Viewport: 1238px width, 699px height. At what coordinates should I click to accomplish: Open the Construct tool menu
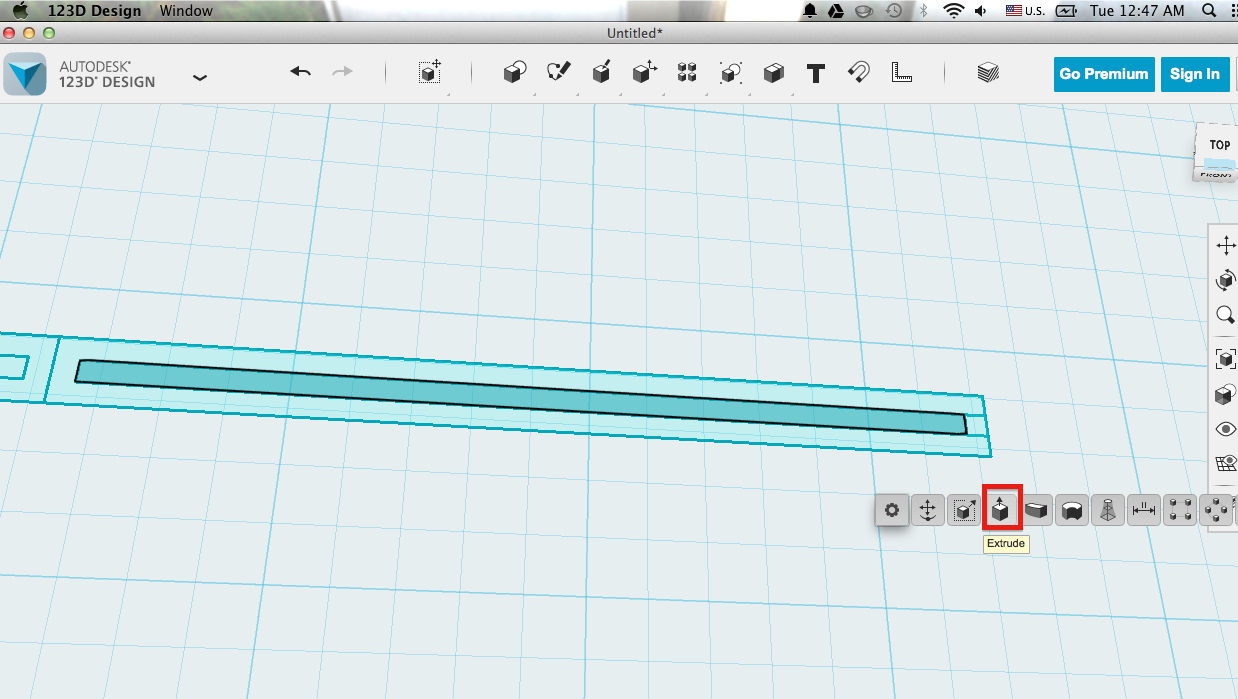coord(601,73)
